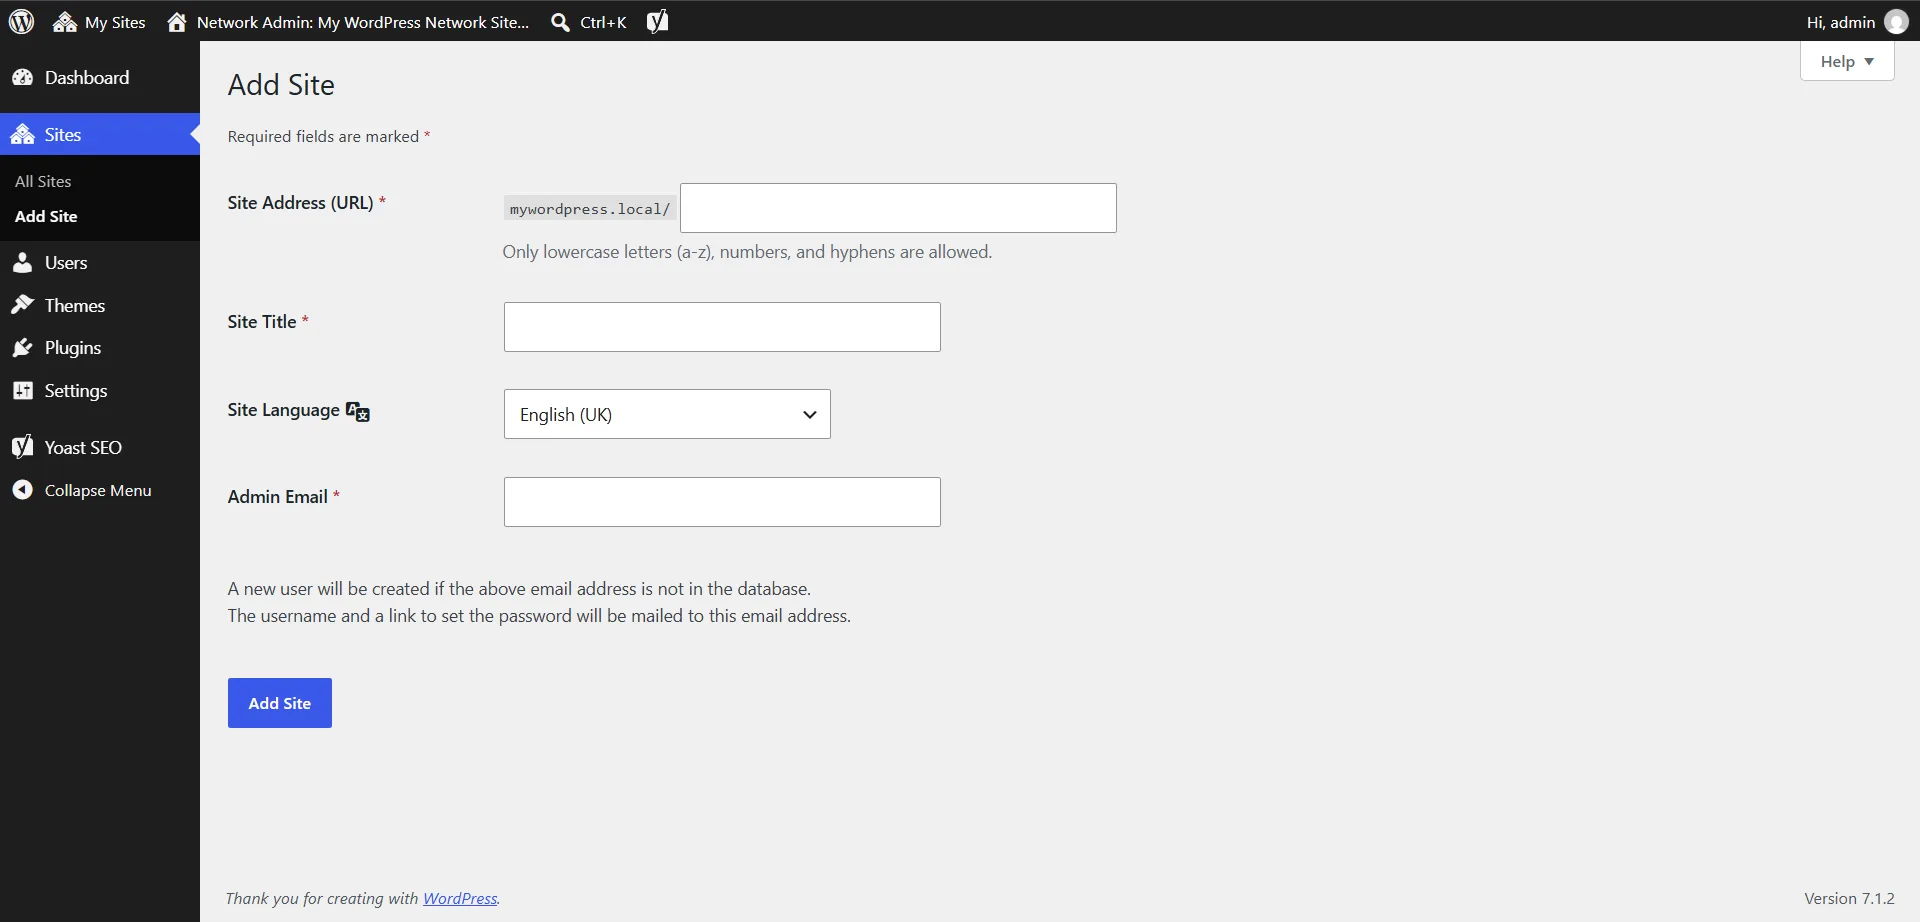The image size is (1920, 922).
Task: Open Yoast SEO sidebar menu
Action: [100, 447]
